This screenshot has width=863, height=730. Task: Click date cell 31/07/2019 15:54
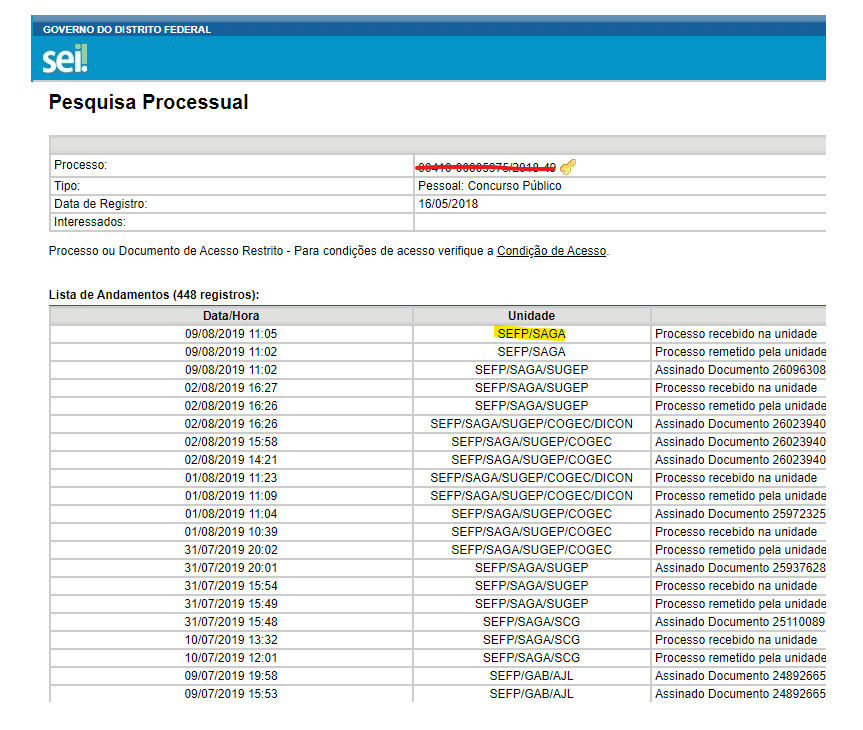pyautogui.click(x=231, y=586)
